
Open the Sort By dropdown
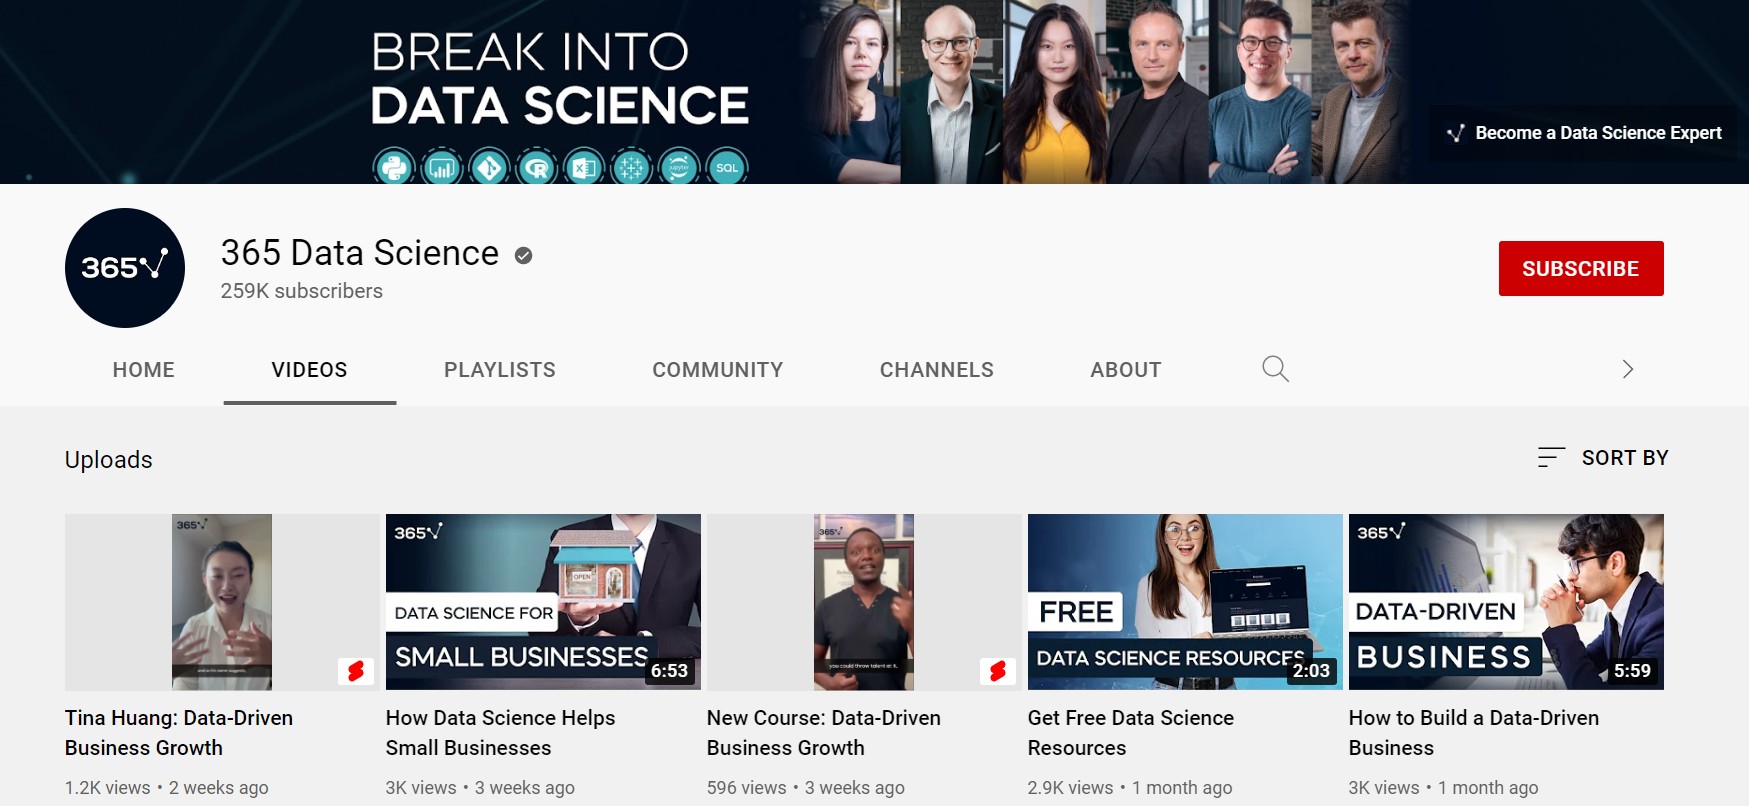tap(1602, 458)
